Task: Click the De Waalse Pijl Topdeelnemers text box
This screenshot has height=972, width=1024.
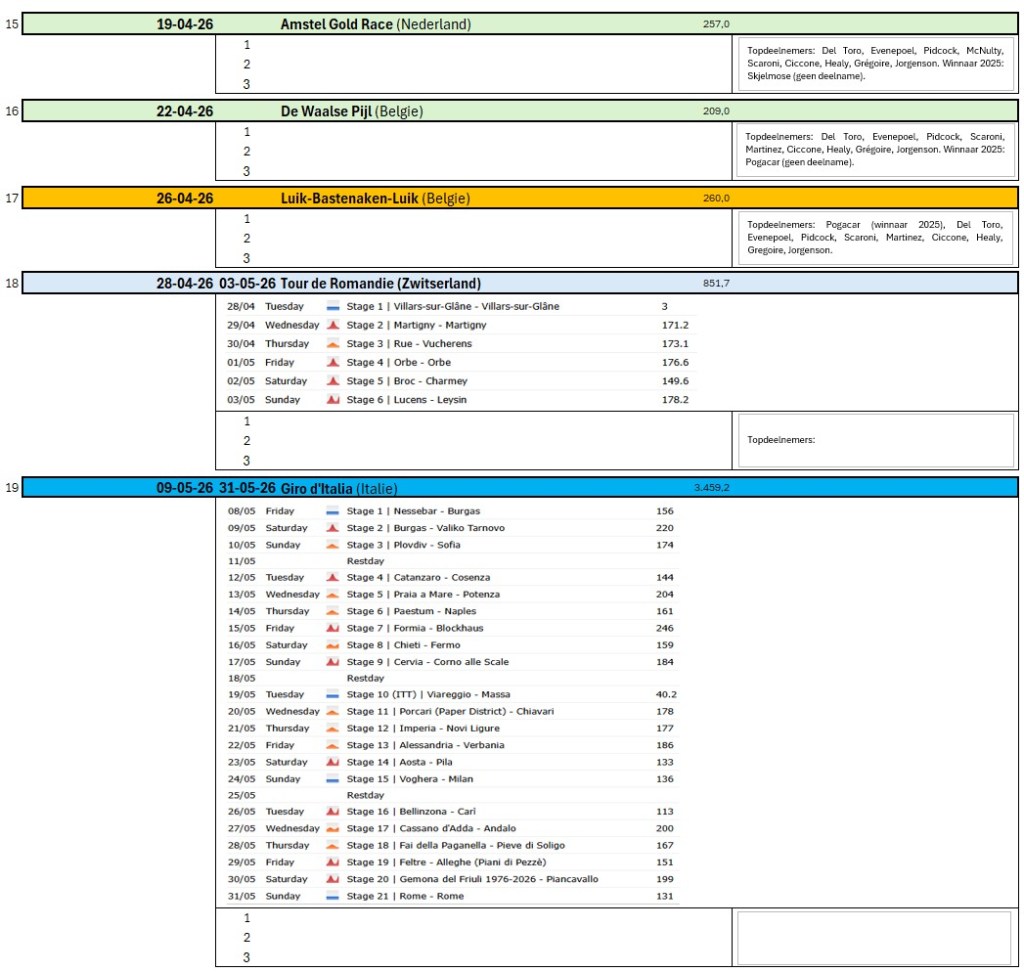Action: 874,149
